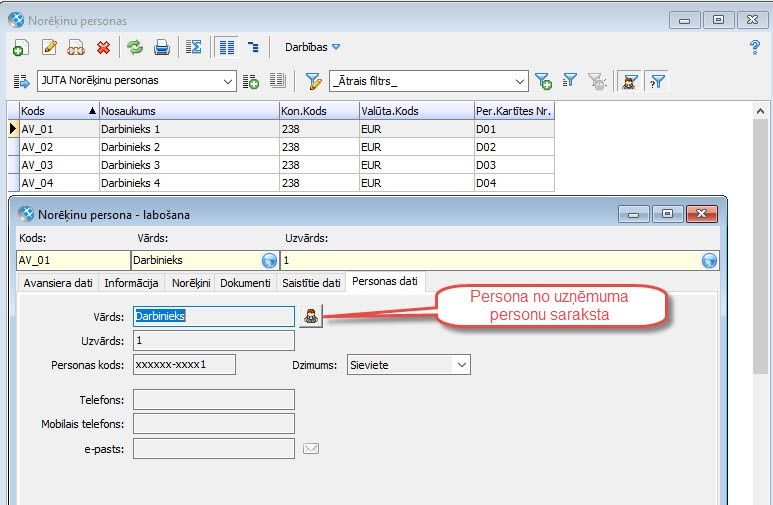The height and width of the screenshot is (505, 773).
Task: Minimize the Norēķinu persona - labošana dialog
Action: click(x=634, y=214)
